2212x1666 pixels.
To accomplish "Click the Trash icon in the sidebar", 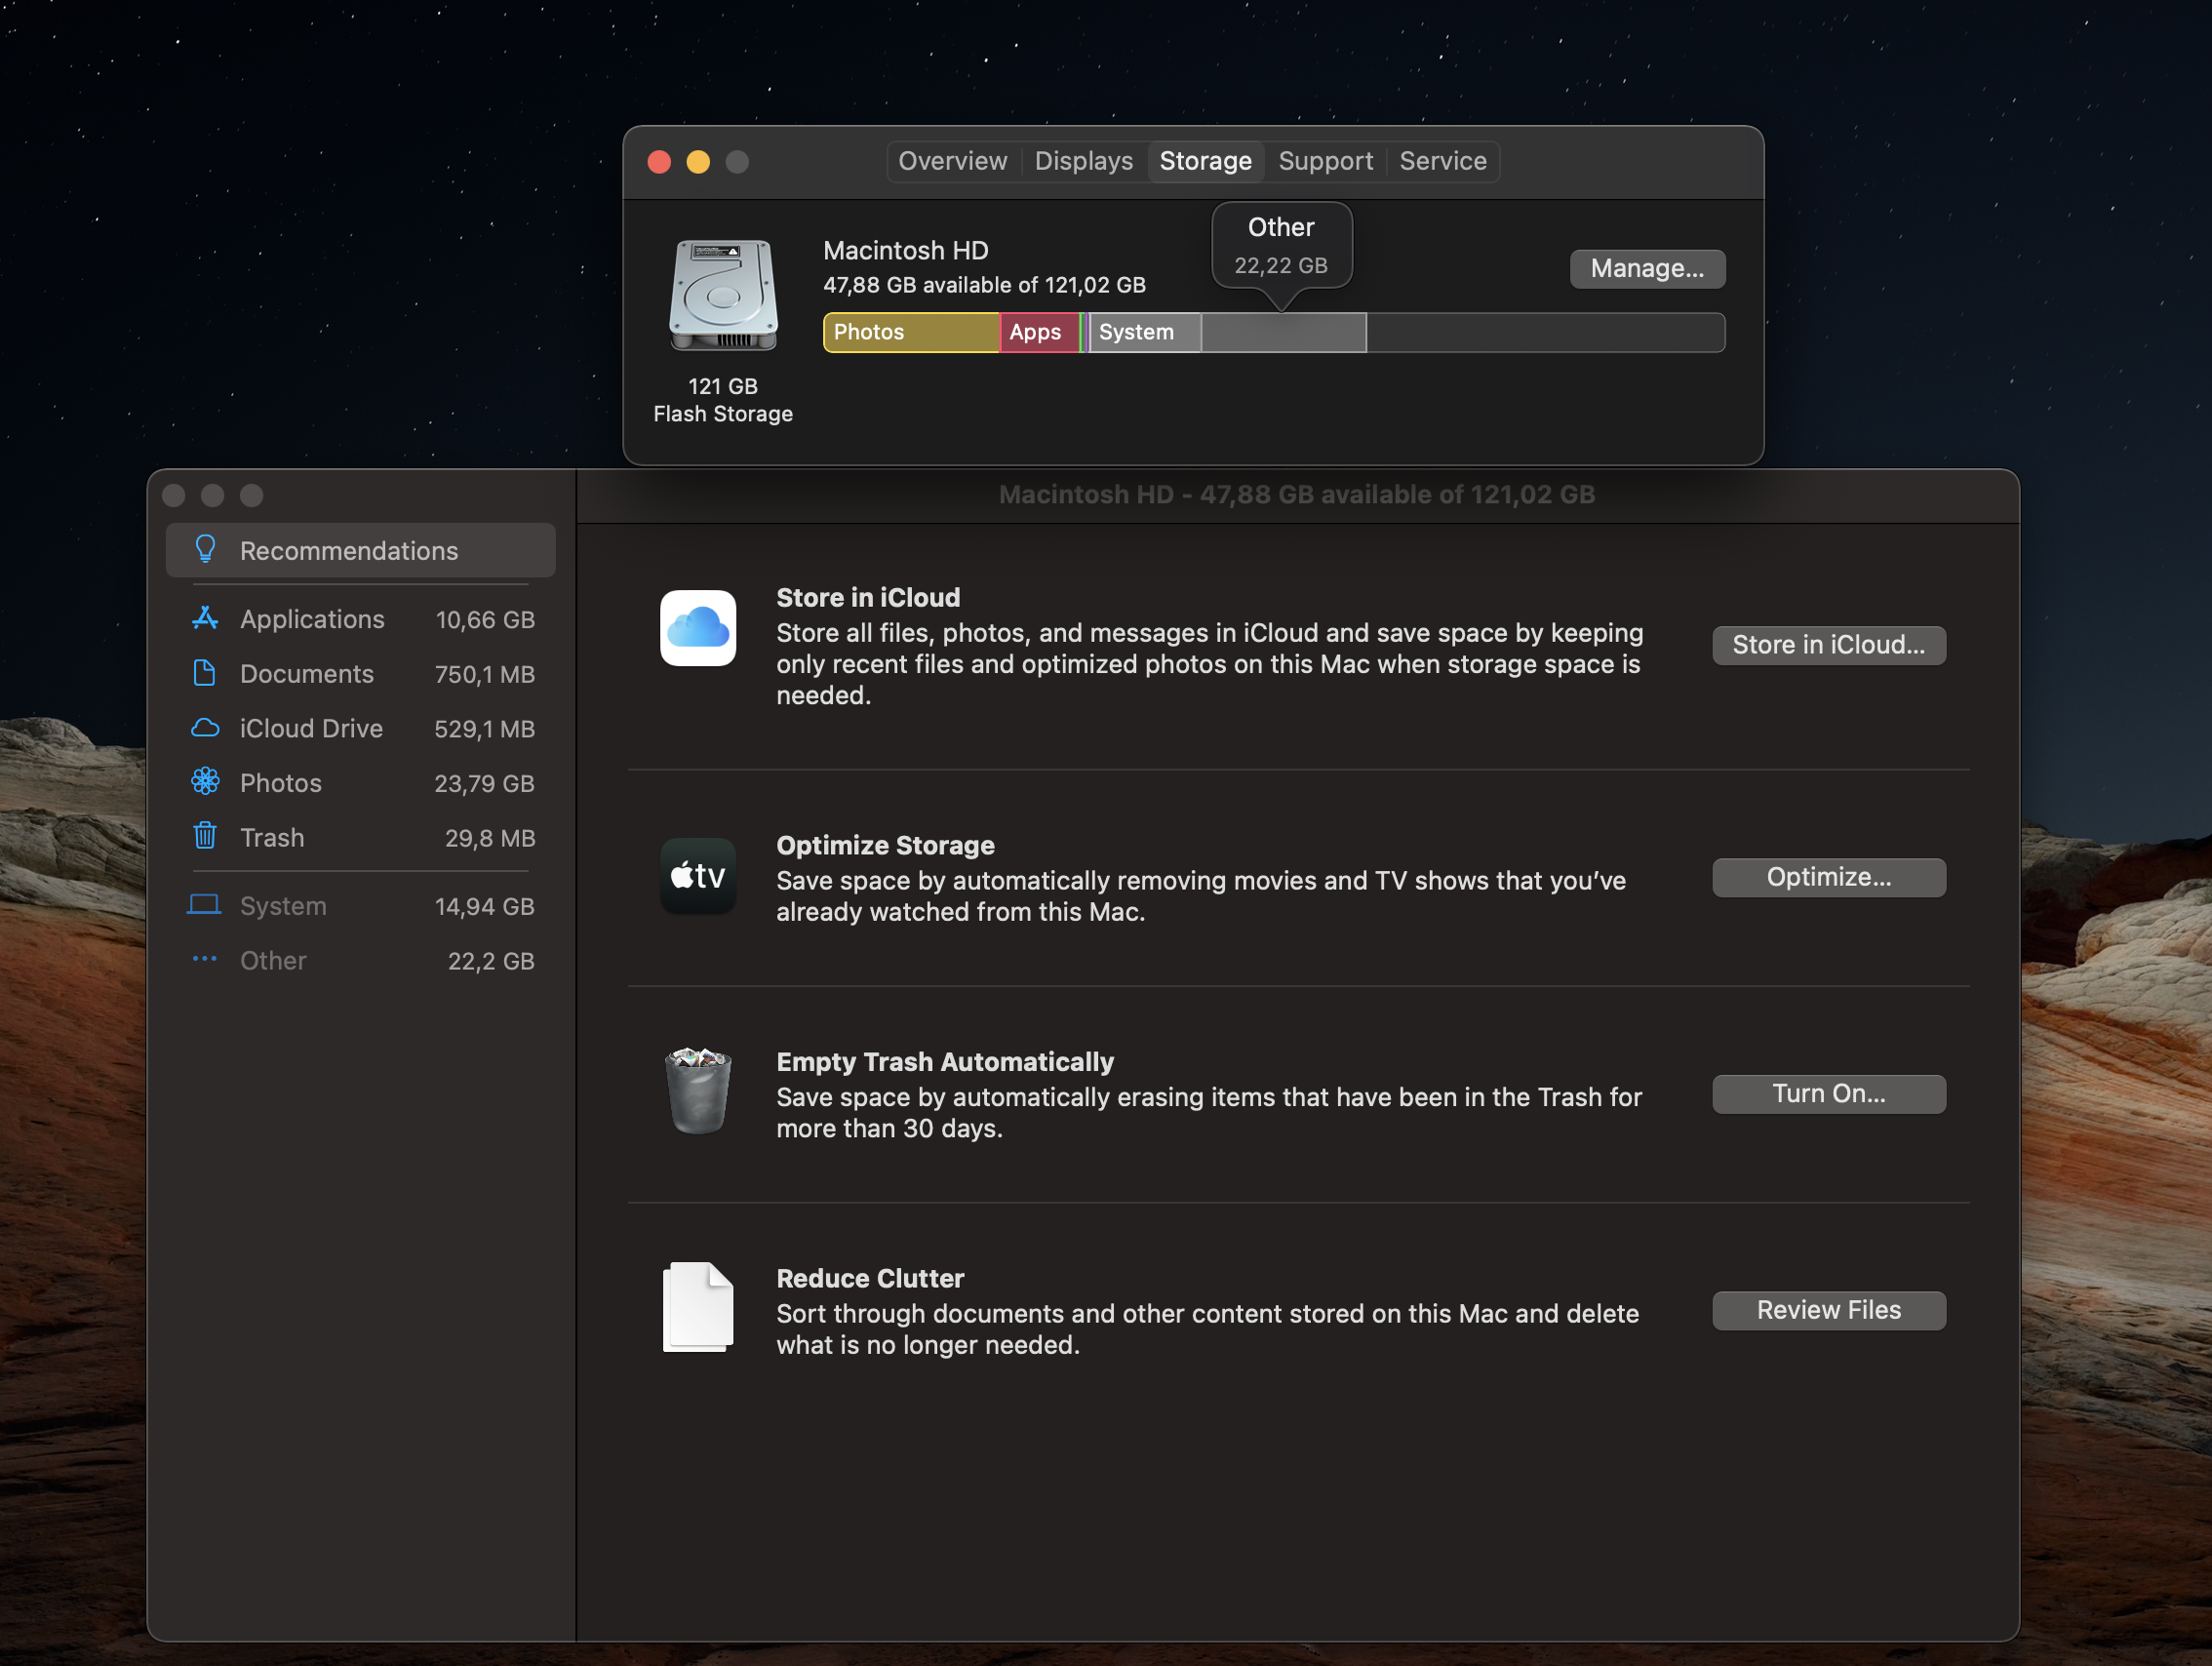I will pos(205,837).
